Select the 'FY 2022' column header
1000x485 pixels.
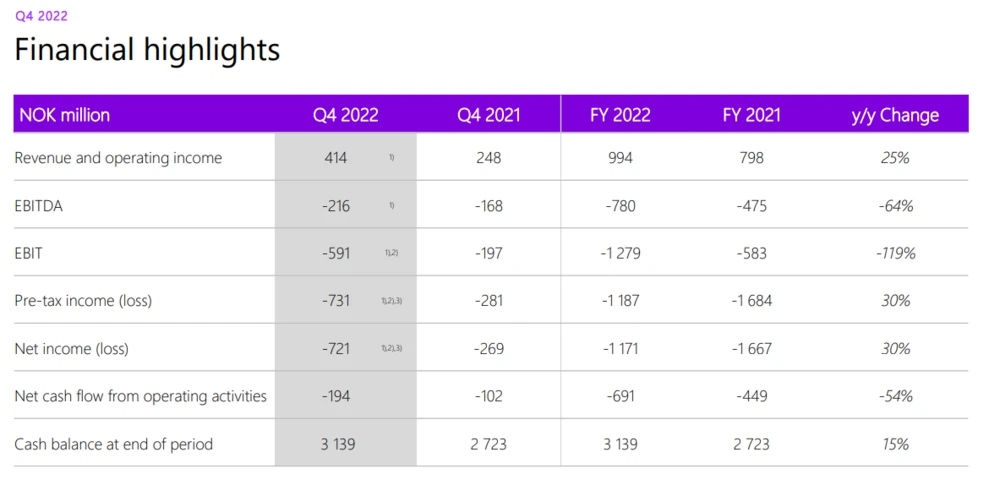tap(620, 115)
